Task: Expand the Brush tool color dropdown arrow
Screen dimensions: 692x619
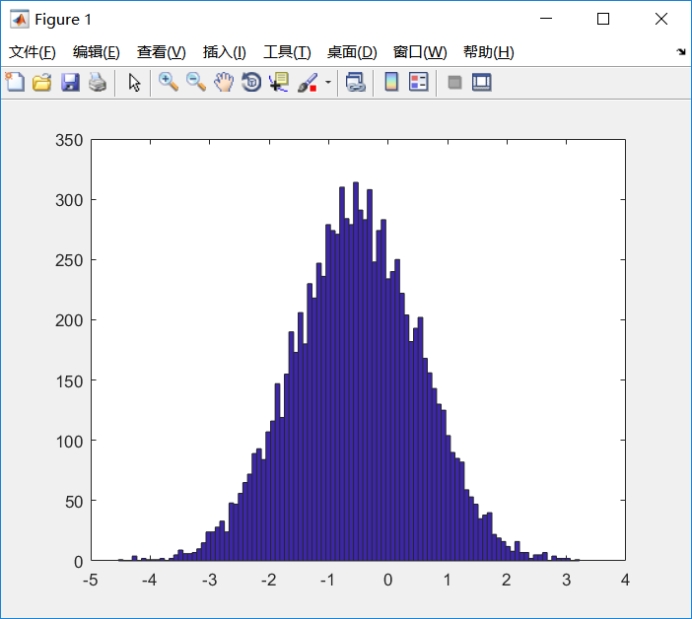Action: 328,83
